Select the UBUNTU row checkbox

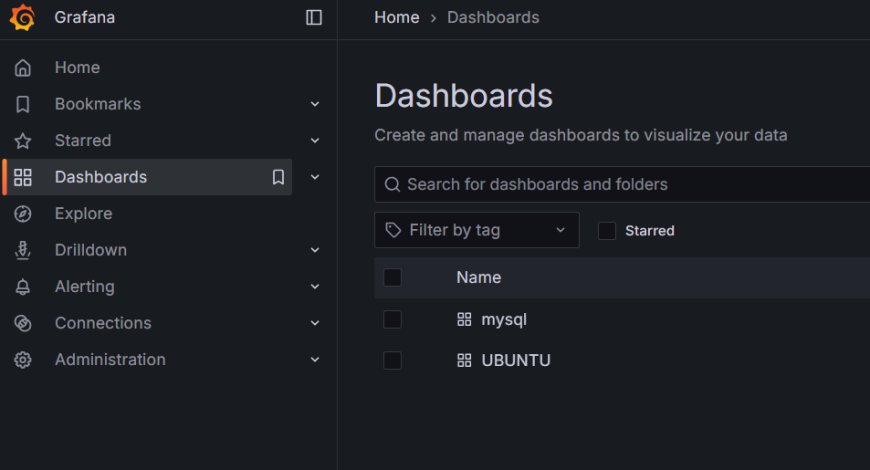pos(392,360)
